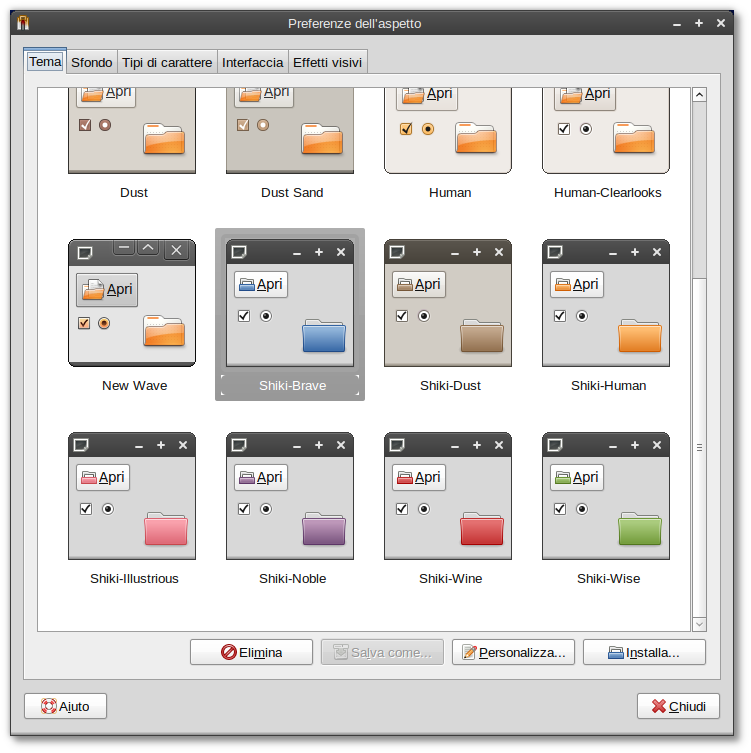Switch to the Sfondo tab

click(92, 62)
